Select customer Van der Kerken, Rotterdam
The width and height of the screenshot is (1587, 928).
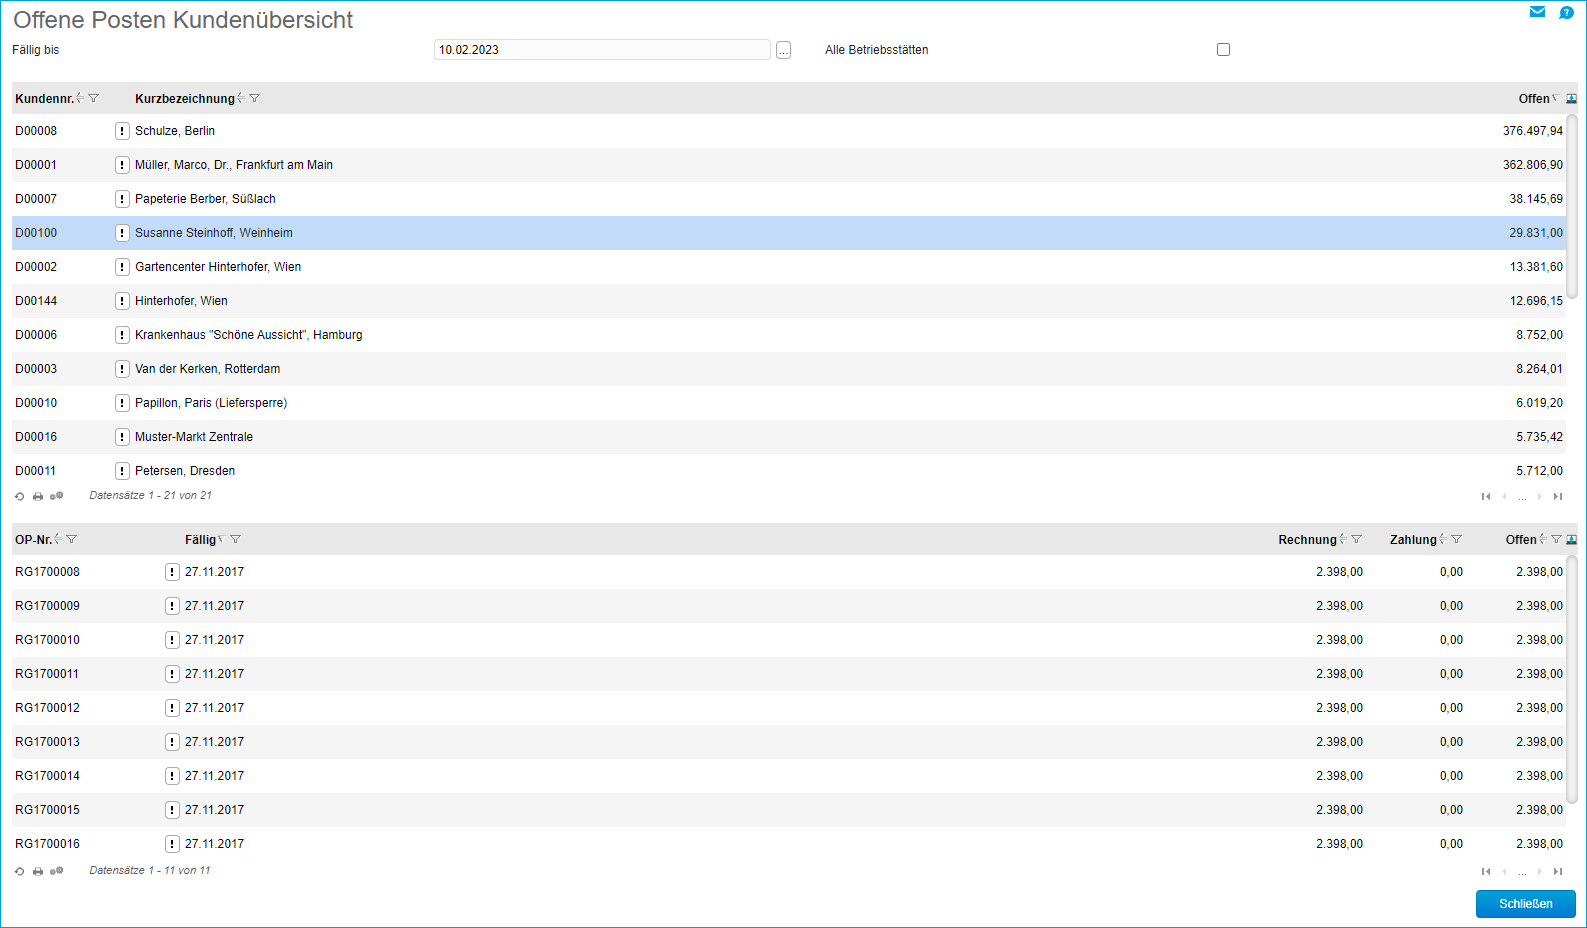coord(789,369)
